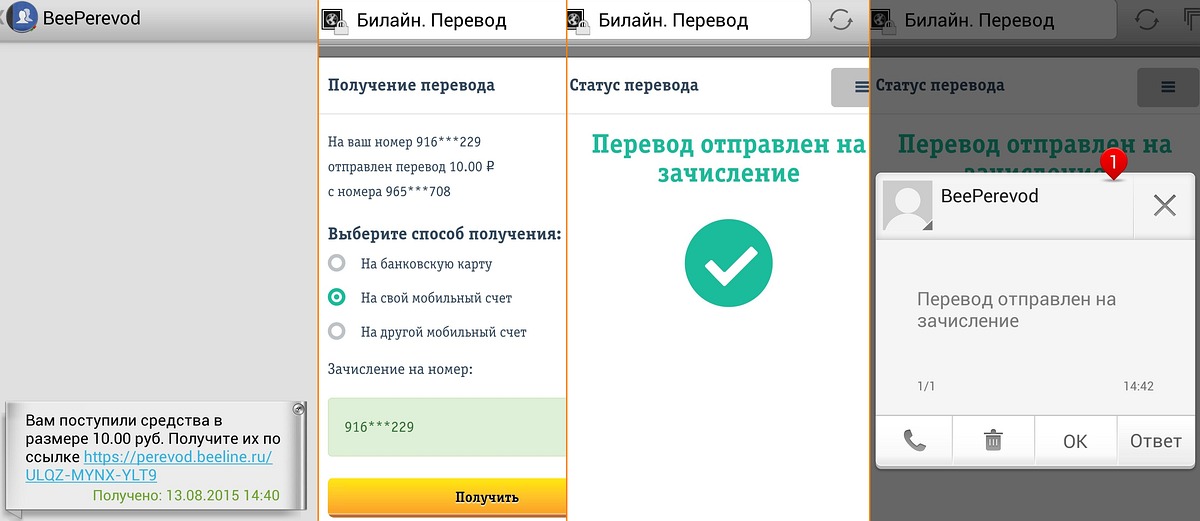Click the green phone number field 916***229
The height and width of the screenshot is (521, 1200).
(x=446, y=427)
